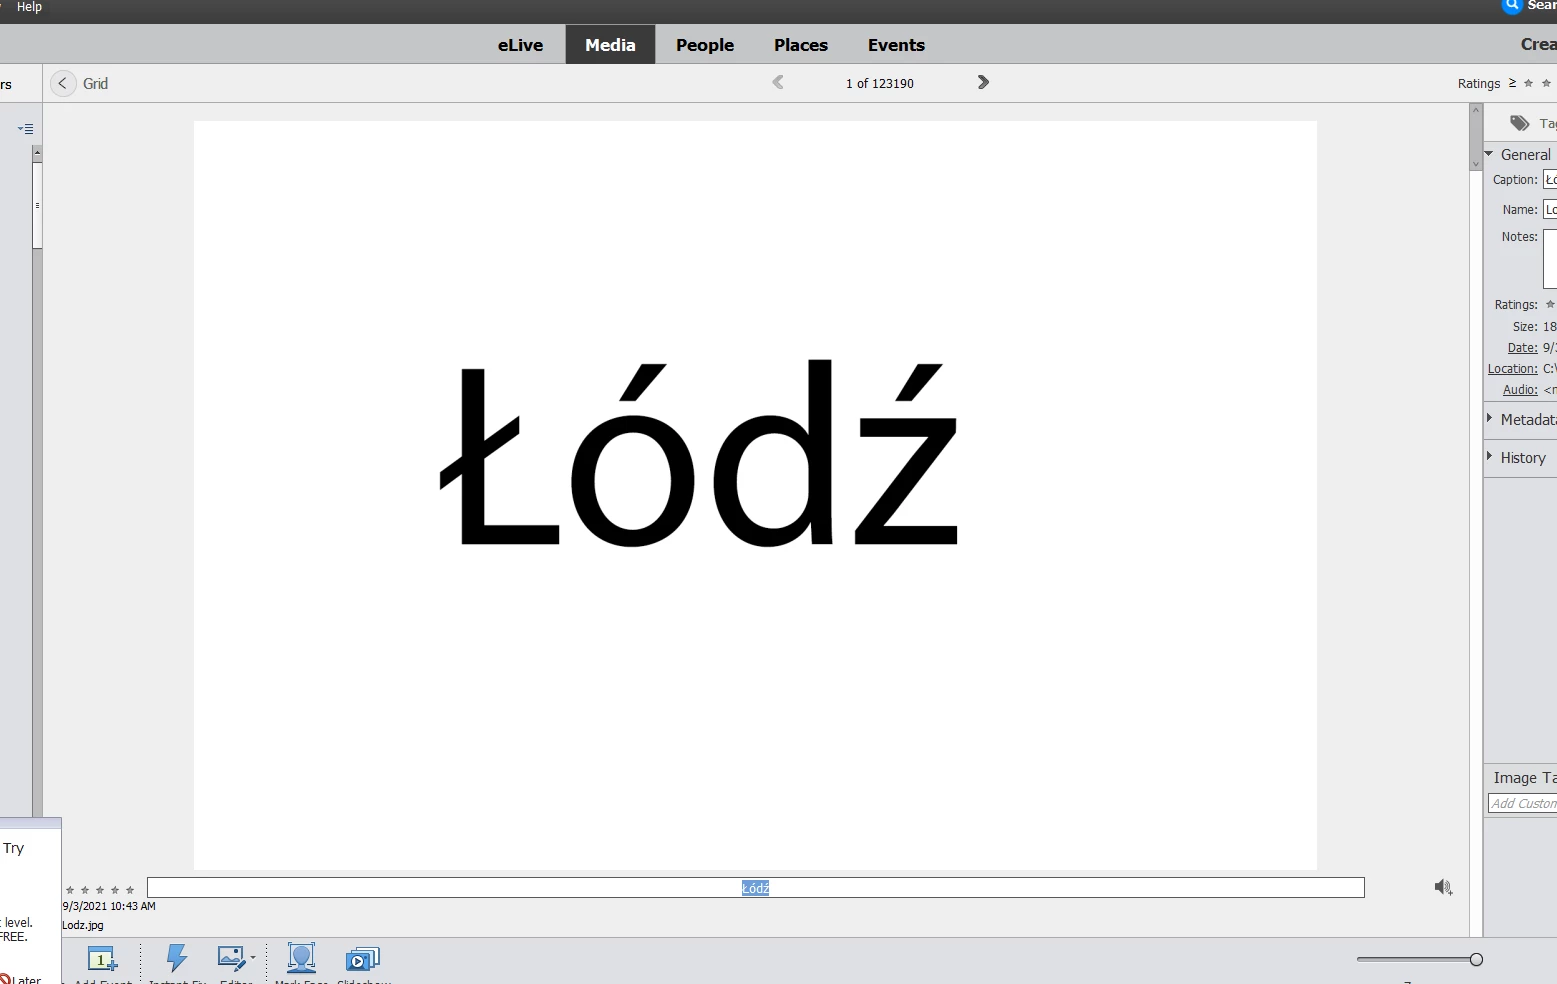This screenshot has height=984, width=1557.
Task: Open the photo in Editor
Action: [x=231, y=958]
